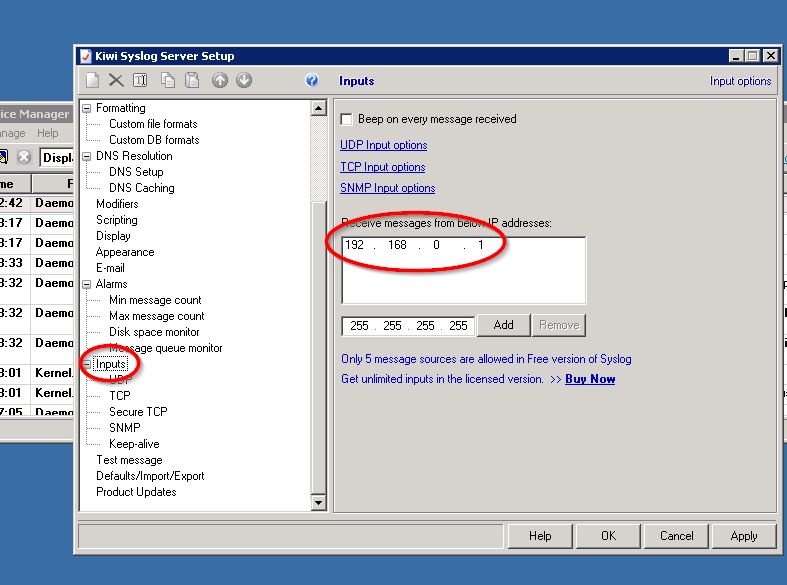The width and height of the screenshot is (787, 585).
Task: Select DNS Caching tree item
Action: coord(142,188)
